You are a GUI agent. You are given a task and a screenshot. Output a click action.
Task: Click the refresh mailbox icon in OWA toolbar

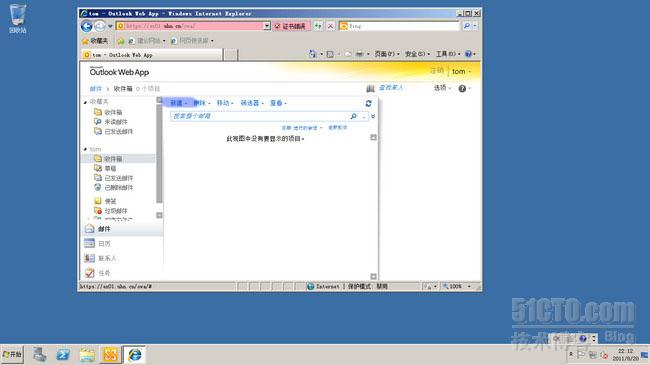(x=368, y=103)
